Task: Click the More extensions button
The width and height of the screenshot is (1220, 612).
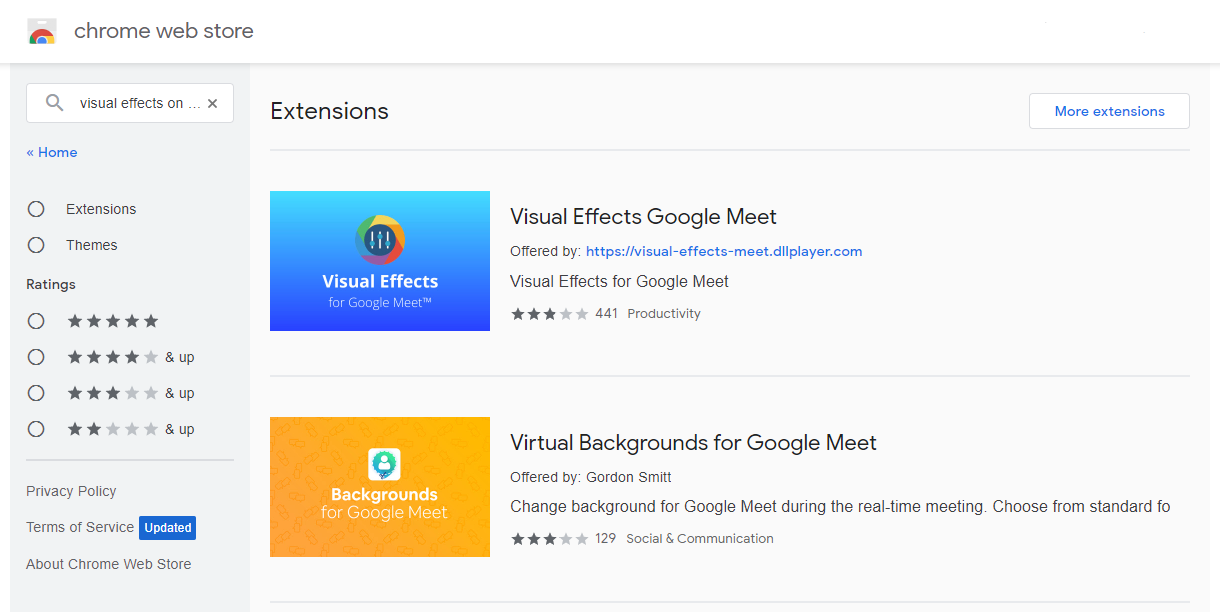Action: click(1108, 111)
